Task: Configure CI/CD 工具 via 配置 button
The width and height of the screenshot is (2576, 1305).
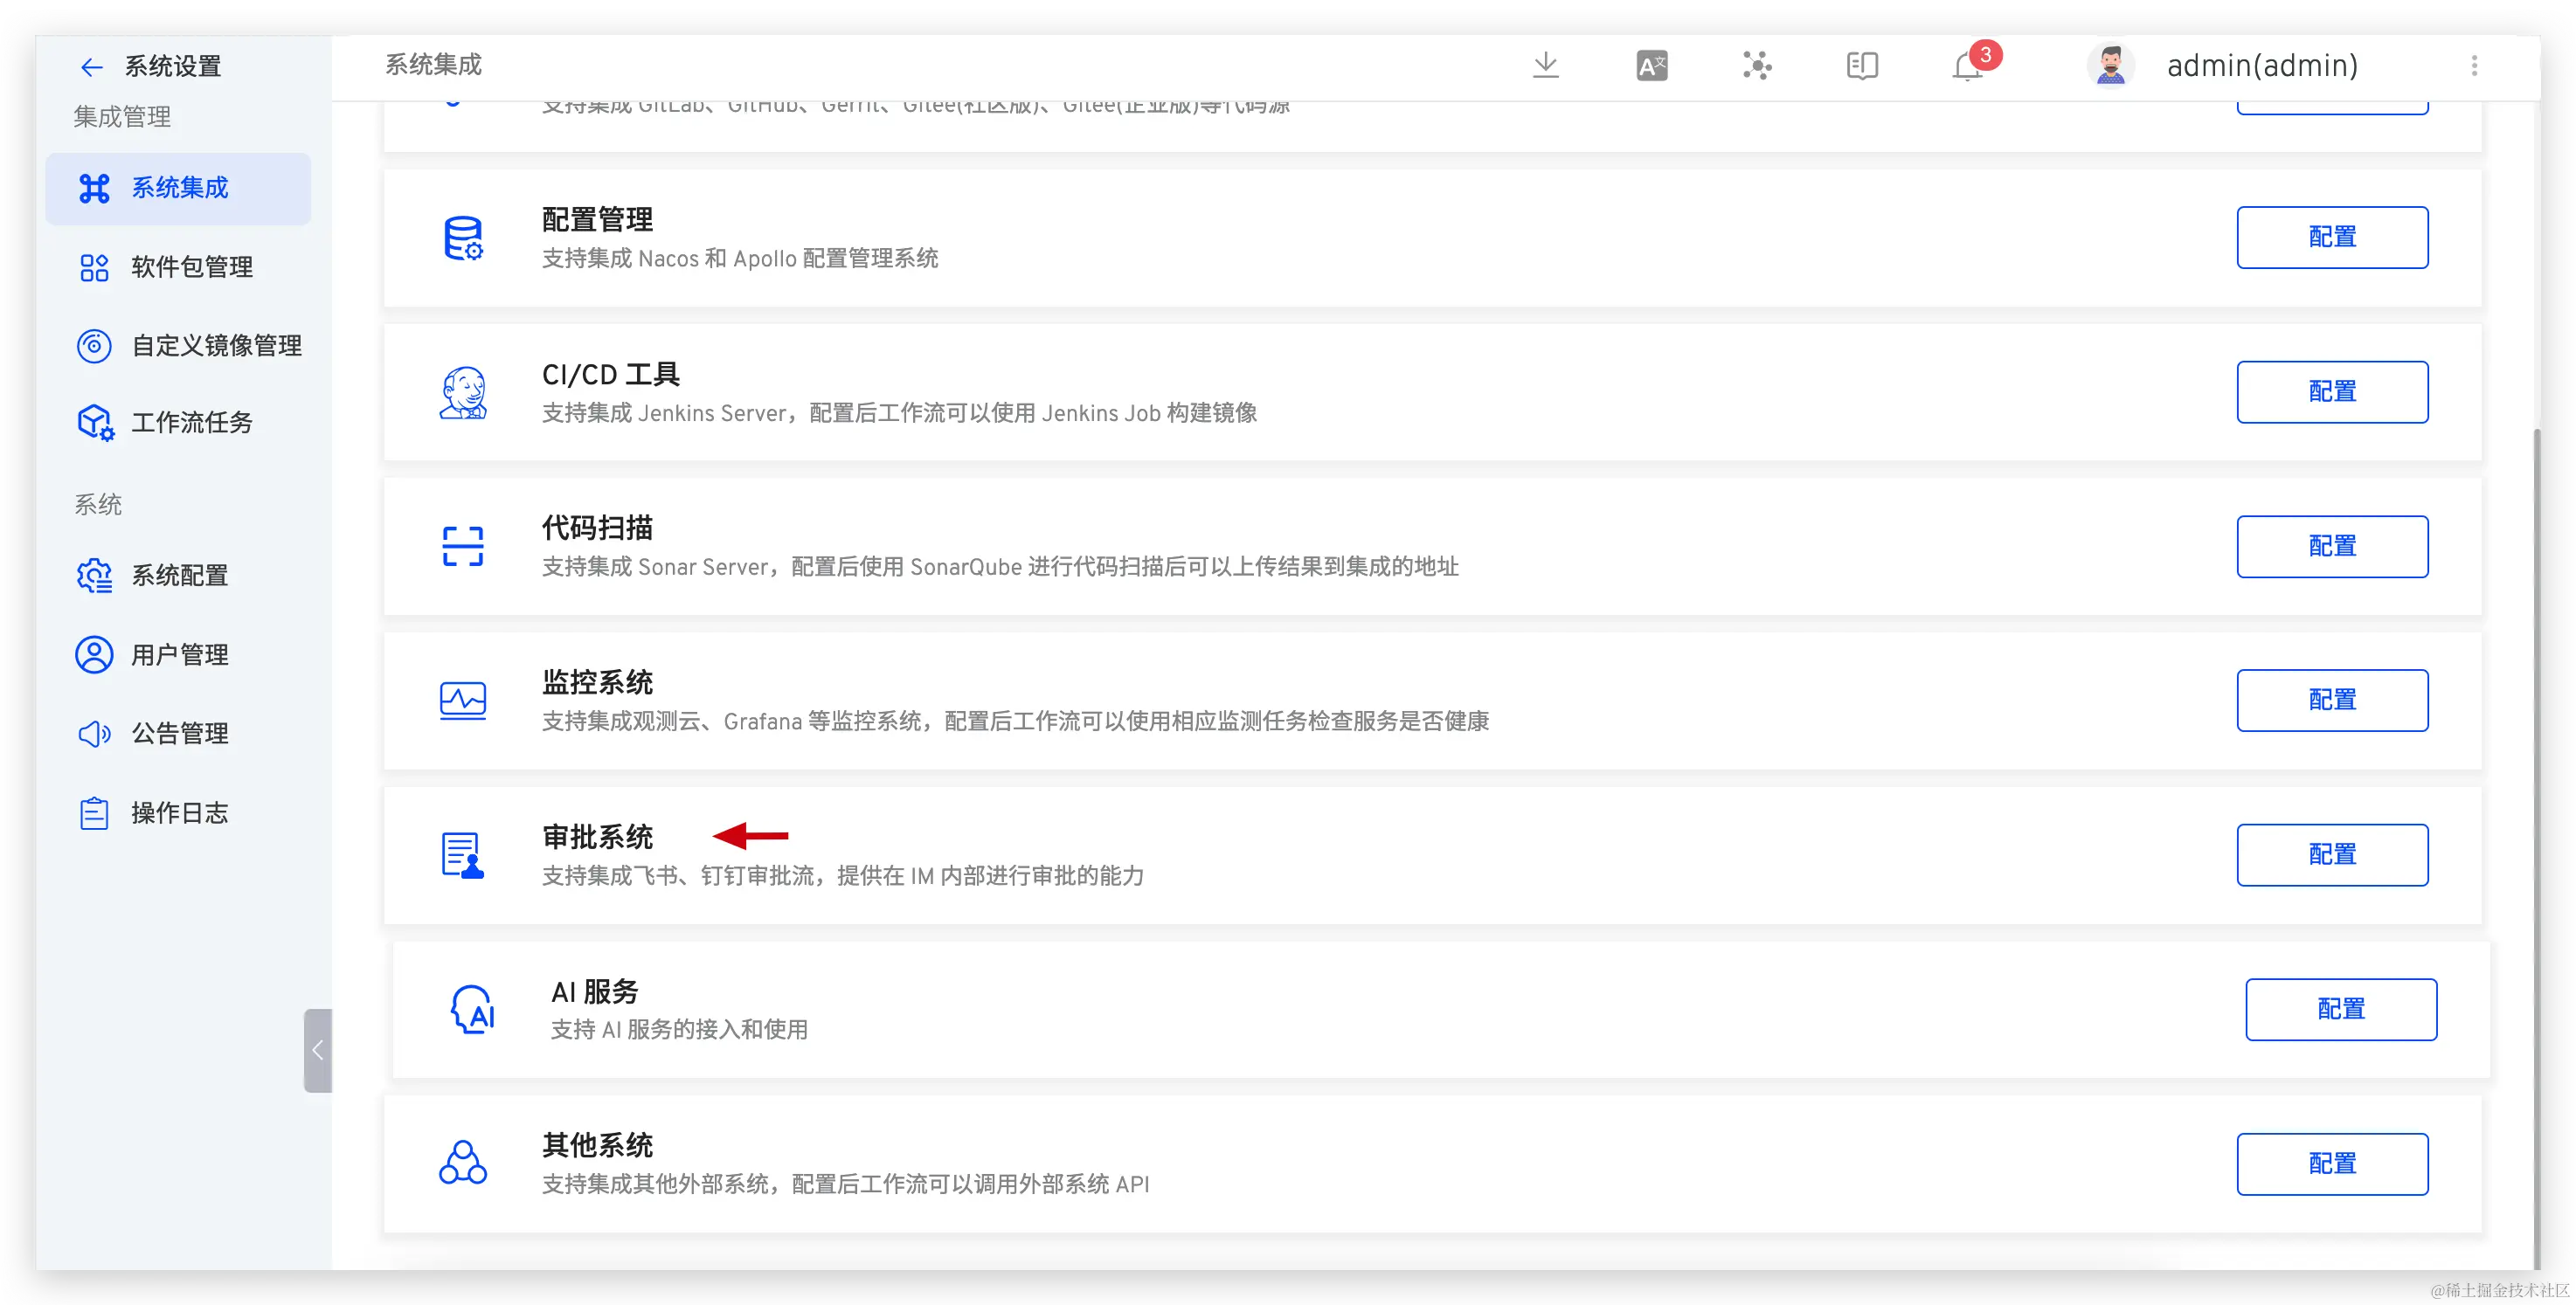Action: 2331,392
